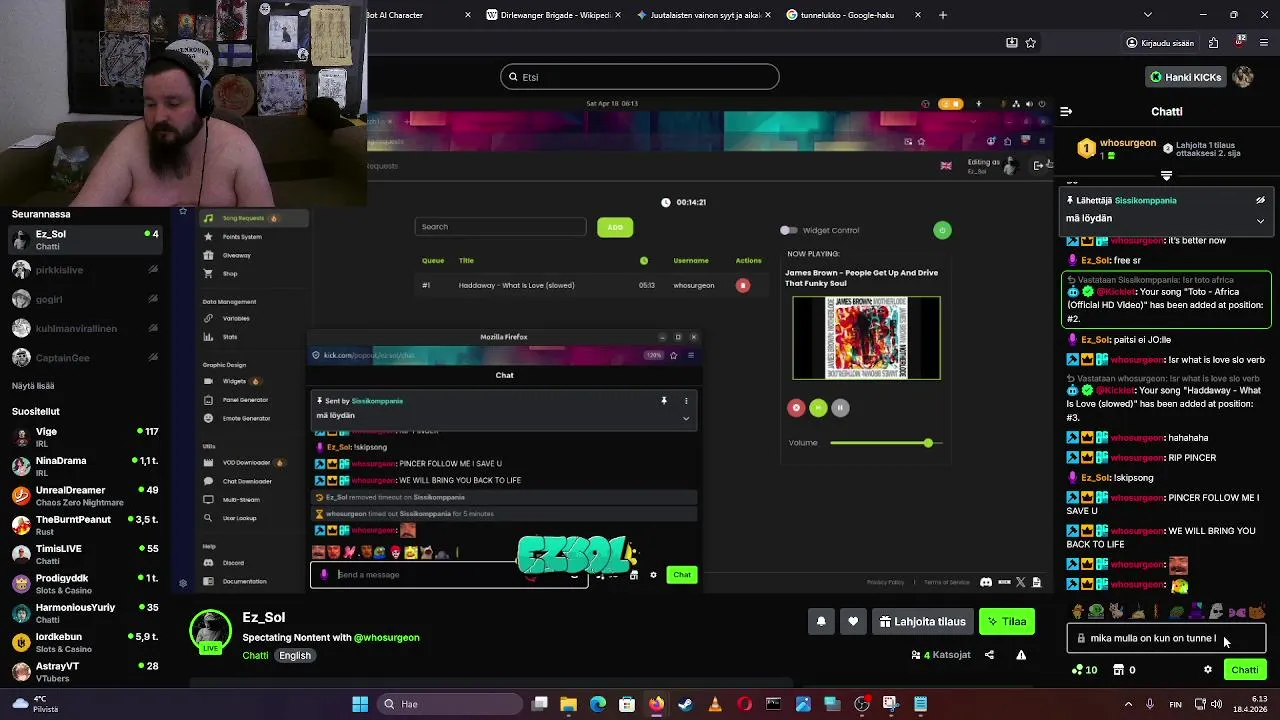Open user avatar menu at top right
This screenshot has height=720, width=1280.
click(x=1243, y=77)
